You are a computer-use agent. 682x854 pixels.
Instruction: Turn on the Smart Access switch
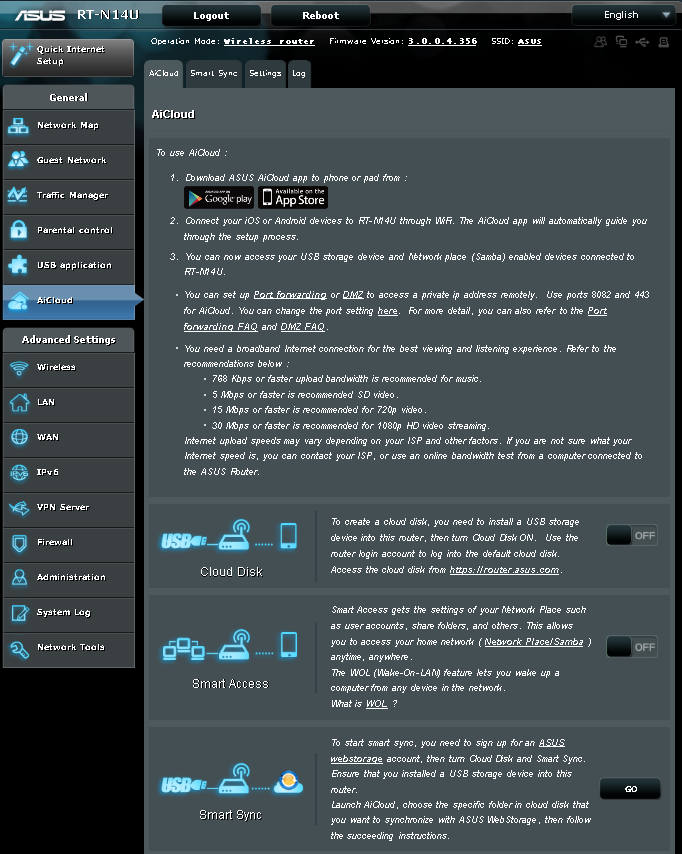(x=632, y=647)
